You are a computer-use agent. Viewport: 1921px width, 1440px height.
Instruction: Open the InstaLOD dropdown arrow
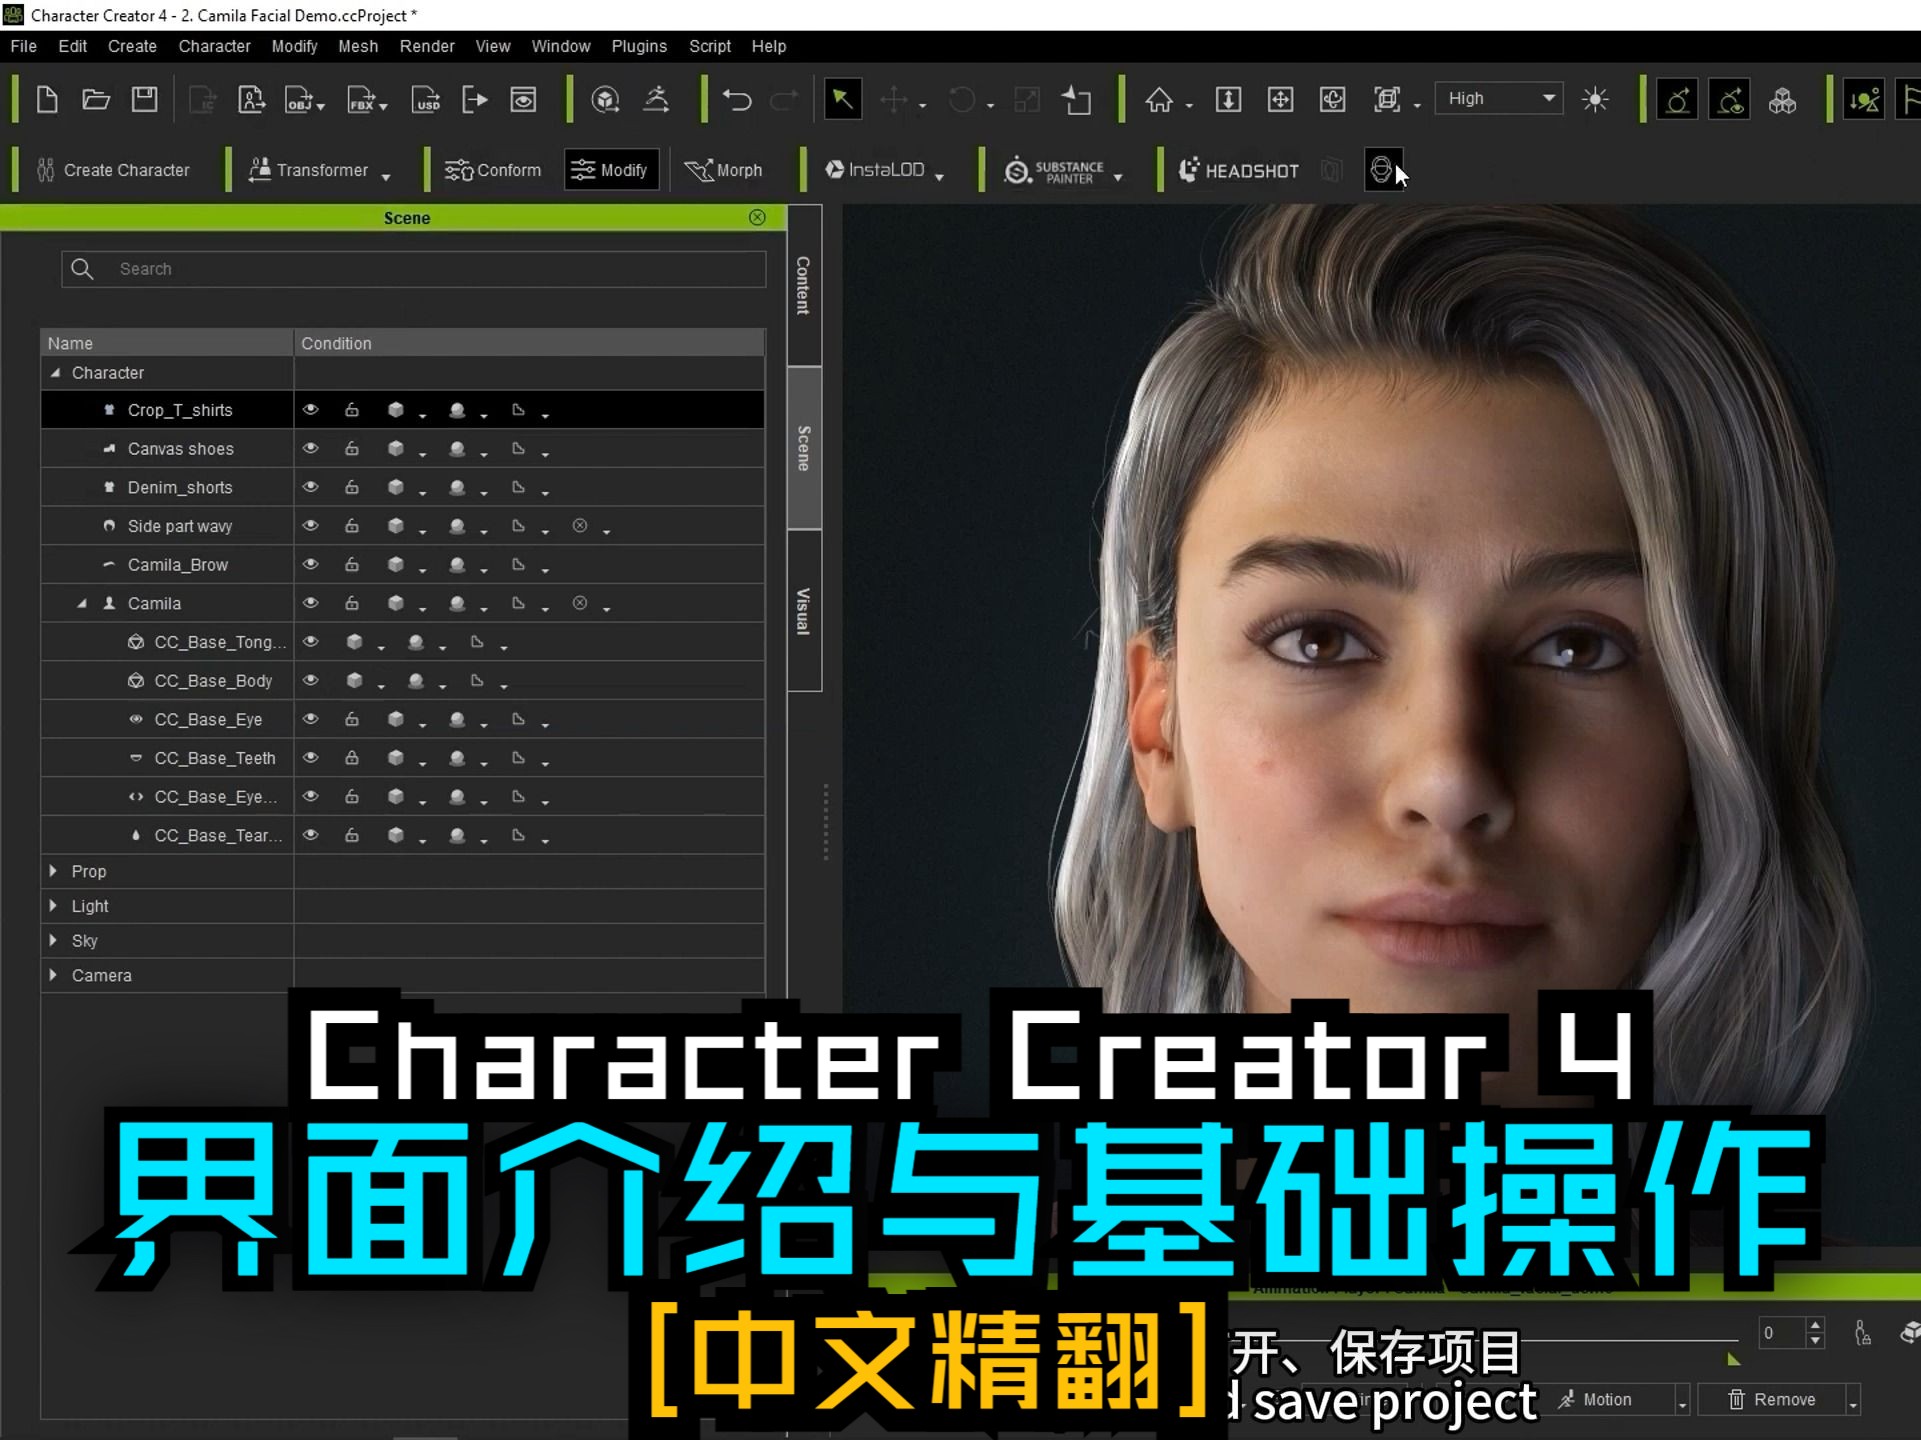[x=939, y=177]
